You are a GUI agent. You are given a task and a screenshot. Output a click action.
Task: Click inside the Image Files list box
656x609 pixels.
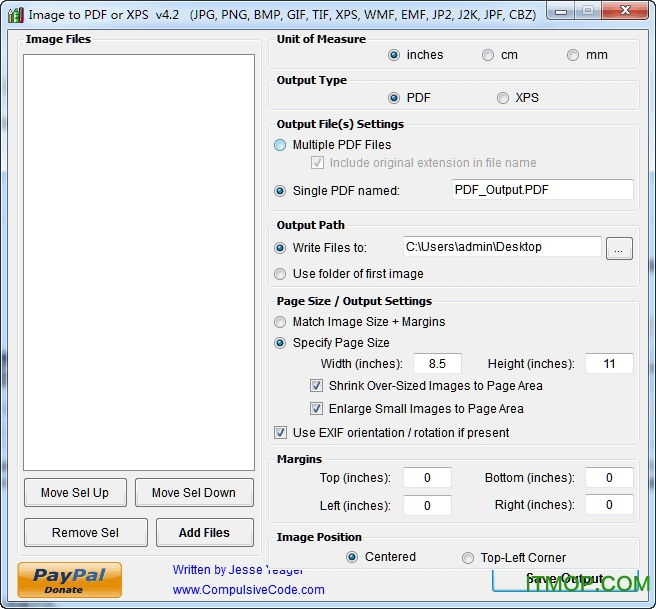pos(139,262)
